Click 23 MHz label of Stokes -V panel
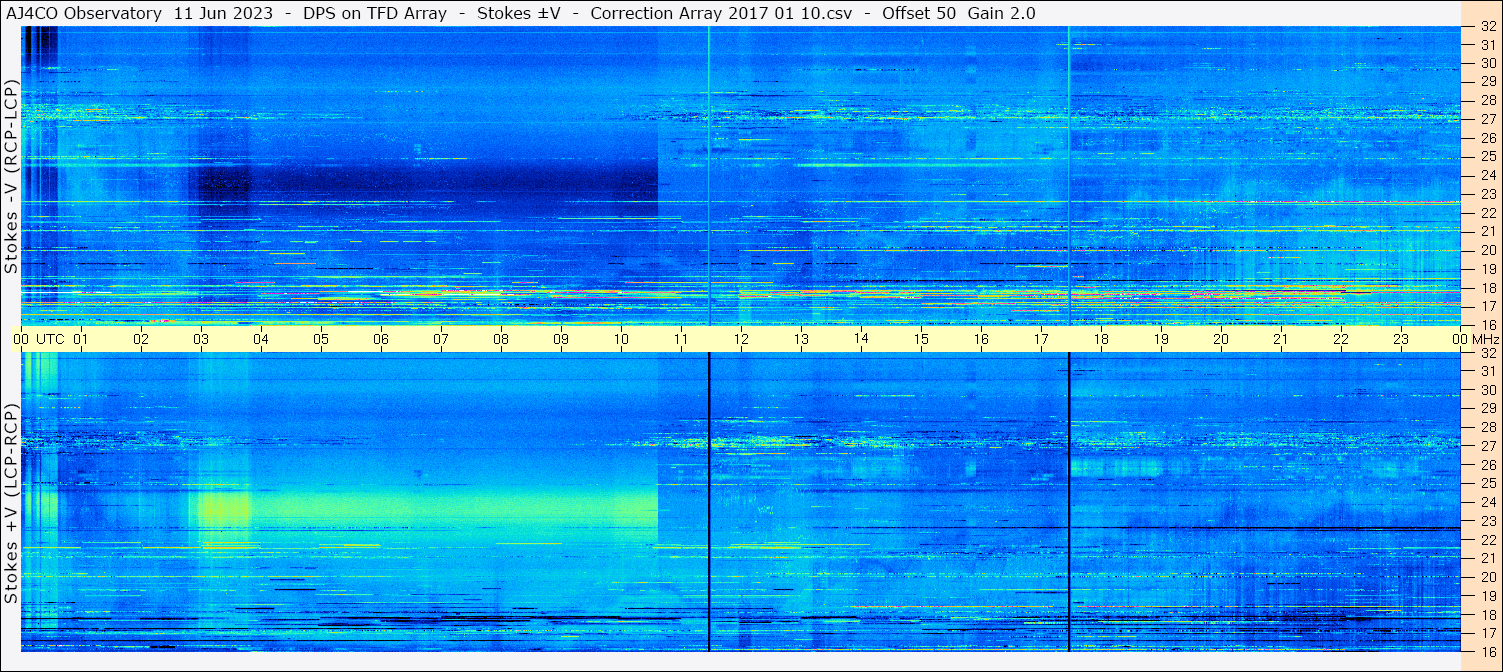This screenshot has height=672, width=1503. click(x=1488, y=194)
